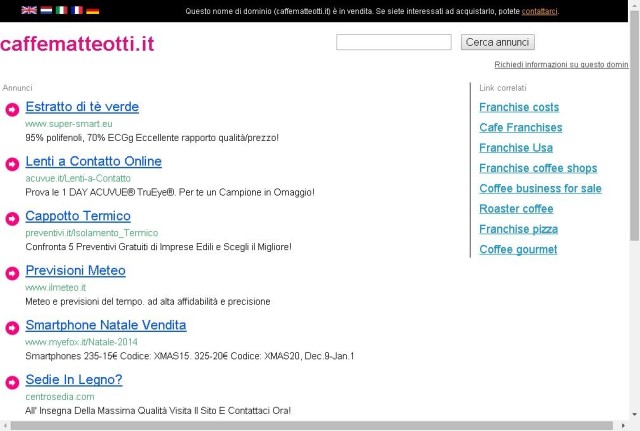The image size is (640, 431).
Task: Visit www.ilmeteo.it ad URL
Action: click(56, 288)
